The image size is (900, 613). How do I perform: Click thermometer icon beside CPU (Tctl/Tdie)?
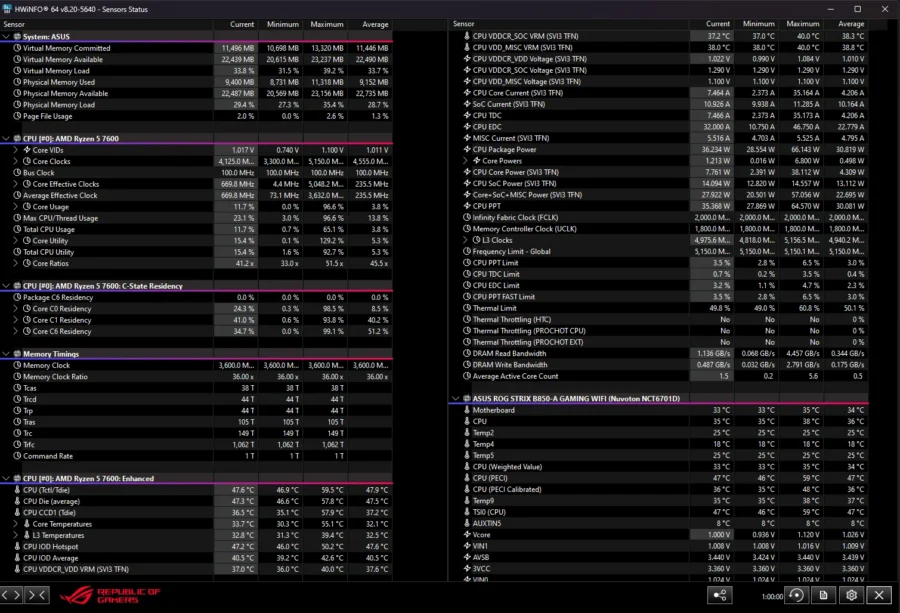click(17, 490)
